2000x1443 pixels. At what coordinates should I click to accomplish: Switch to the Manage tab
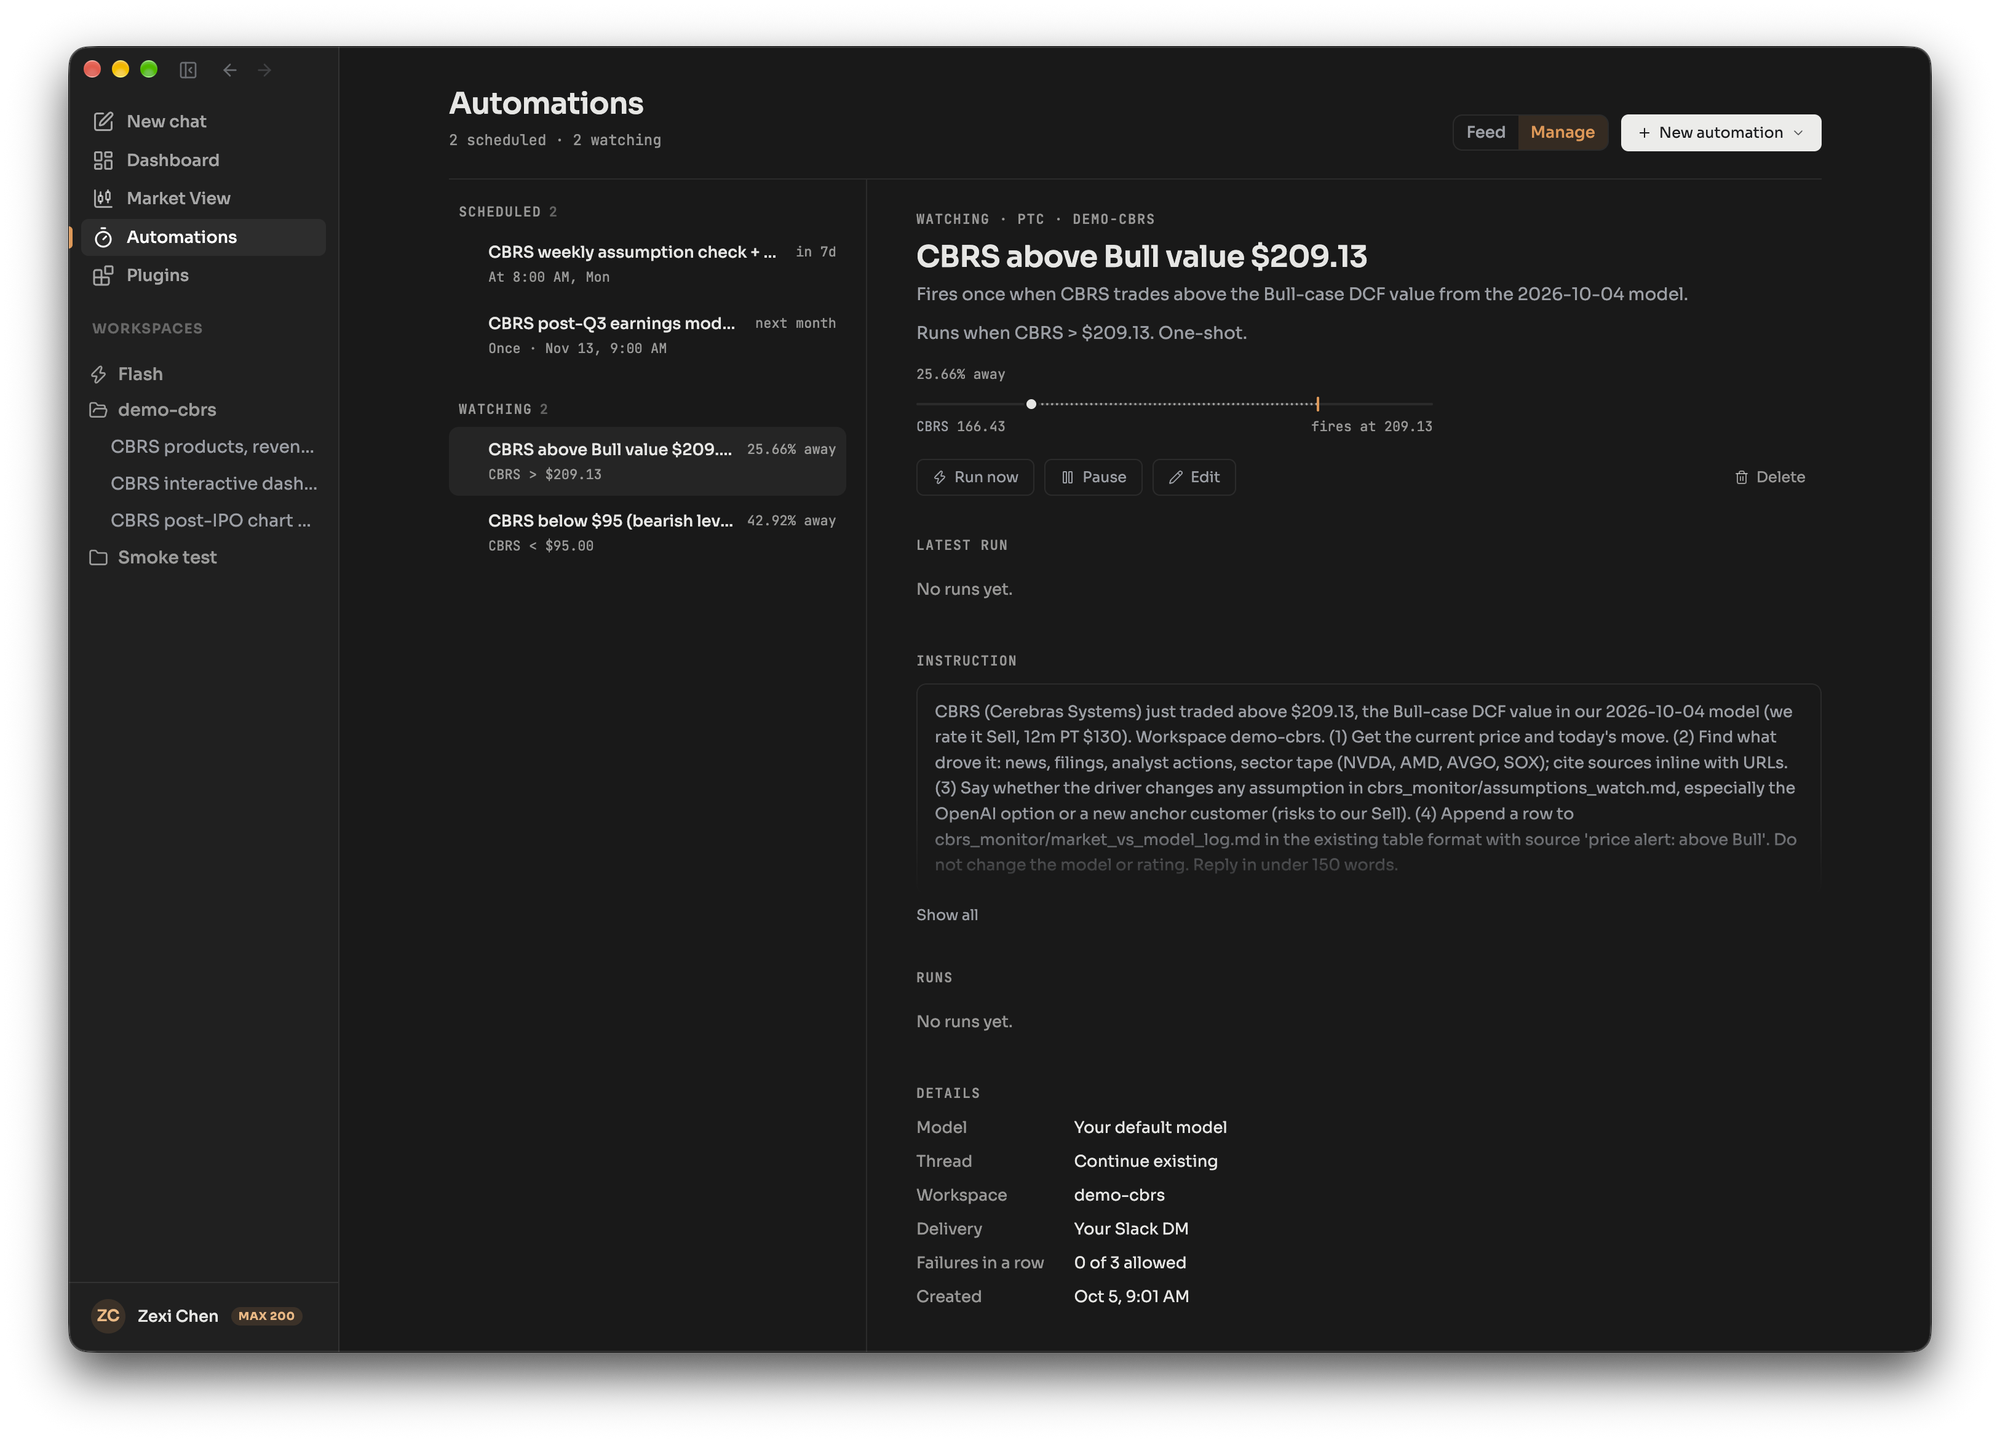point(1562,132)
